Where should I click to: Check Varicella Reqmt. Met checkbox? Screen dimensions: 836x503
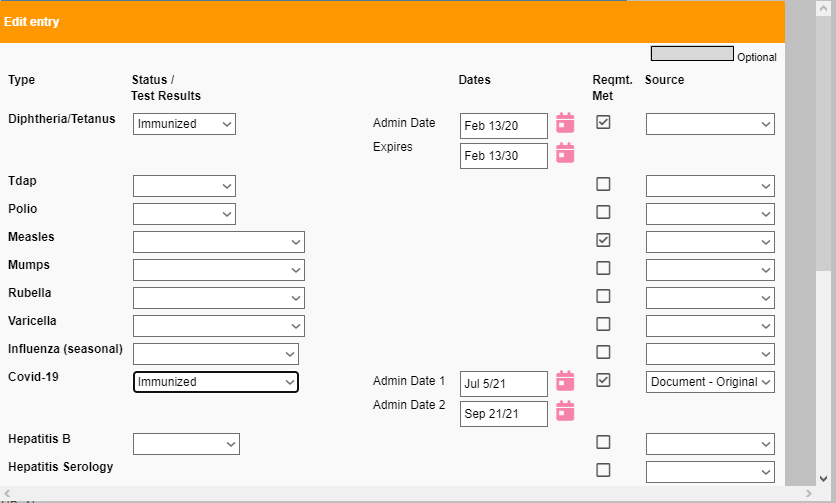(x=603, y=324)
